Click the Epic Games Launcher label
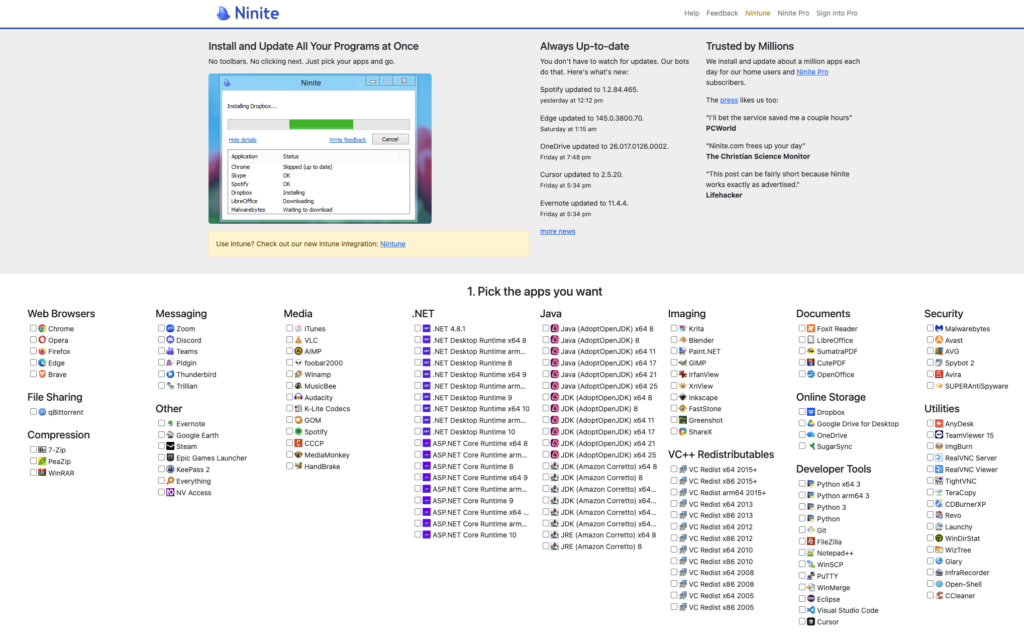This screenshot has height=634, width=1024. (x=211, y=458)
